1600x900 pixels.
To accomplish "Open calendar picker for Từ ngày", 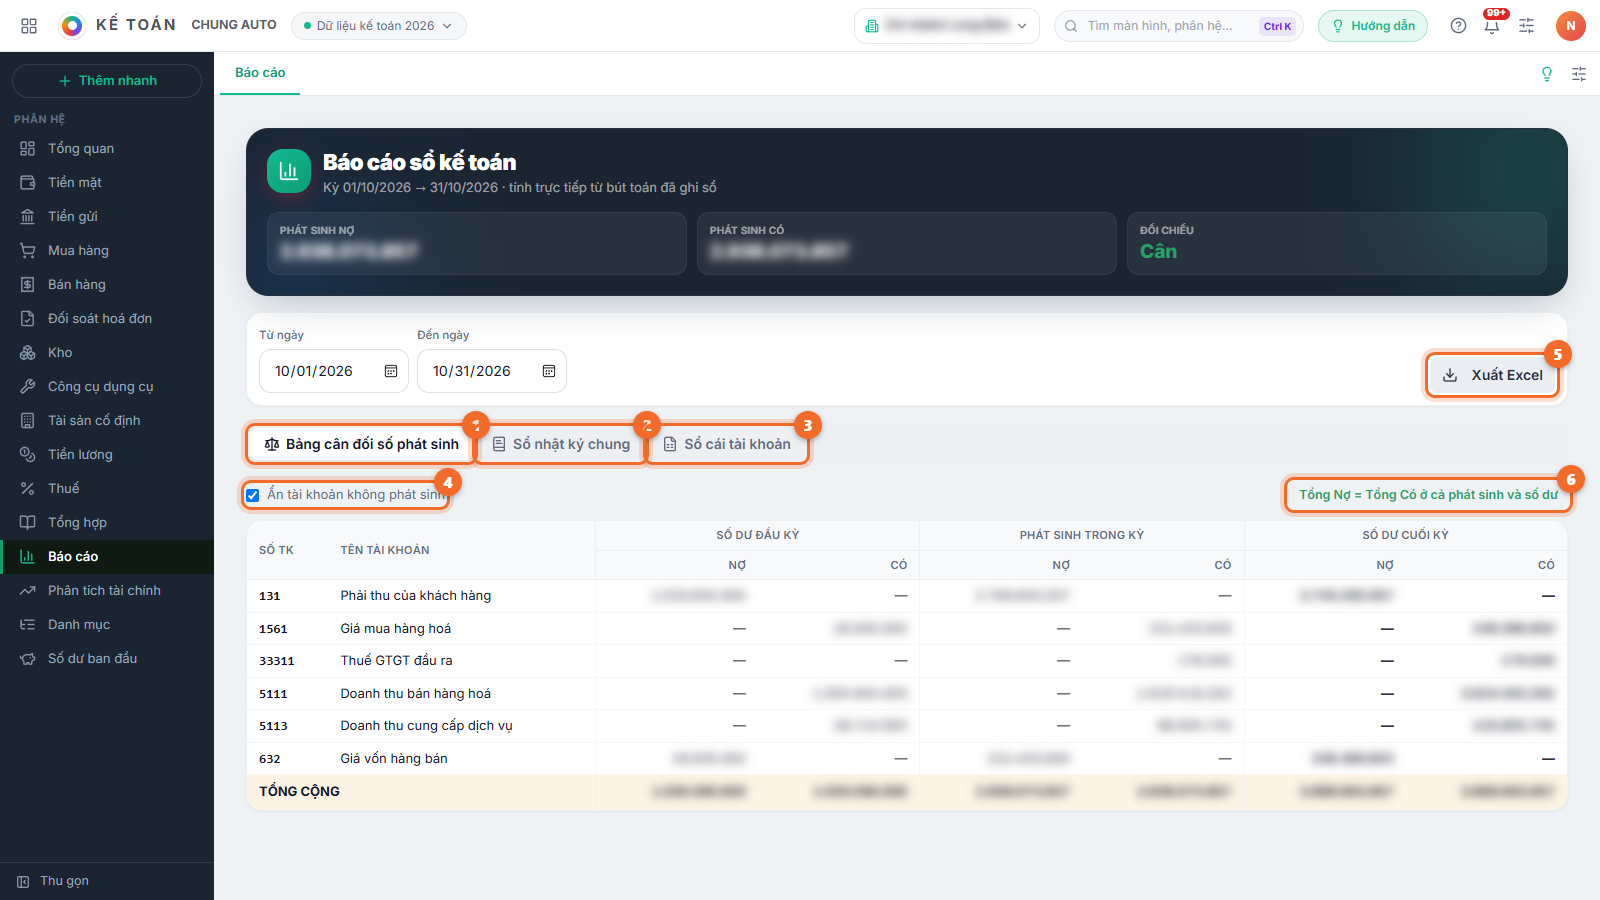I will pos(391,371).
